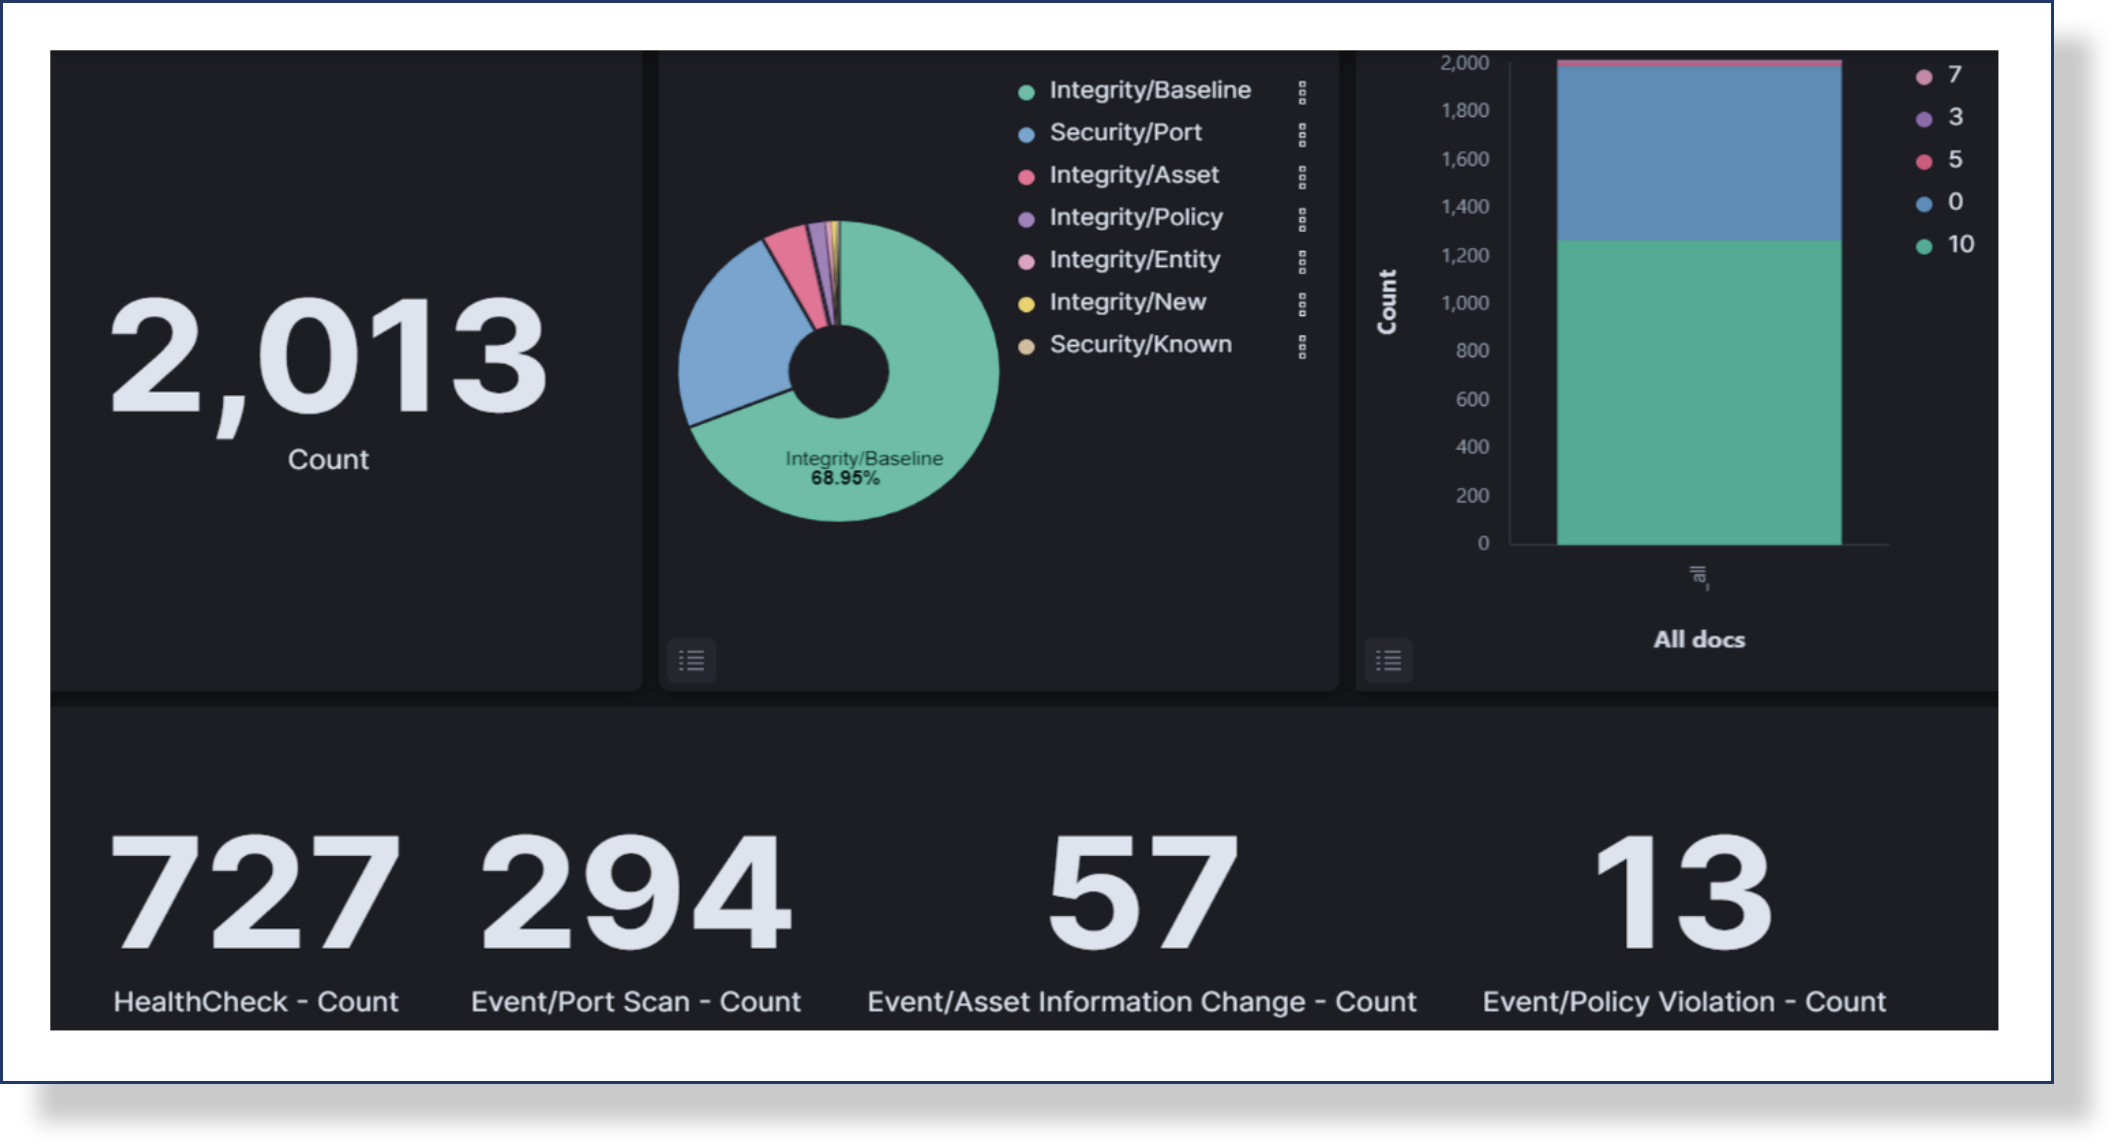The height and width of the screenshot is (1148, 2118).
Task: Click the Security/Known legend text entry
Action: [x=1141, y=345]
